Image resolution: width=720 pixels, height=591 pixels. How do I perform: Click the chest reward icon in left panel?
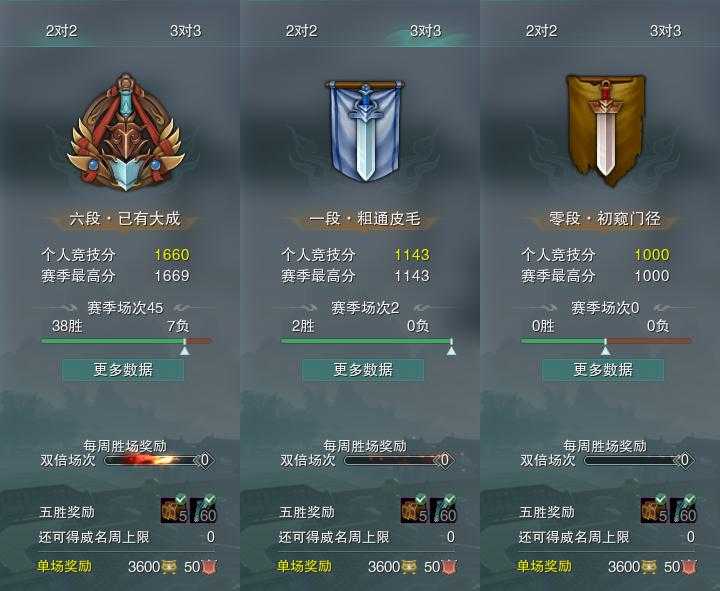[x=174, y=509]
